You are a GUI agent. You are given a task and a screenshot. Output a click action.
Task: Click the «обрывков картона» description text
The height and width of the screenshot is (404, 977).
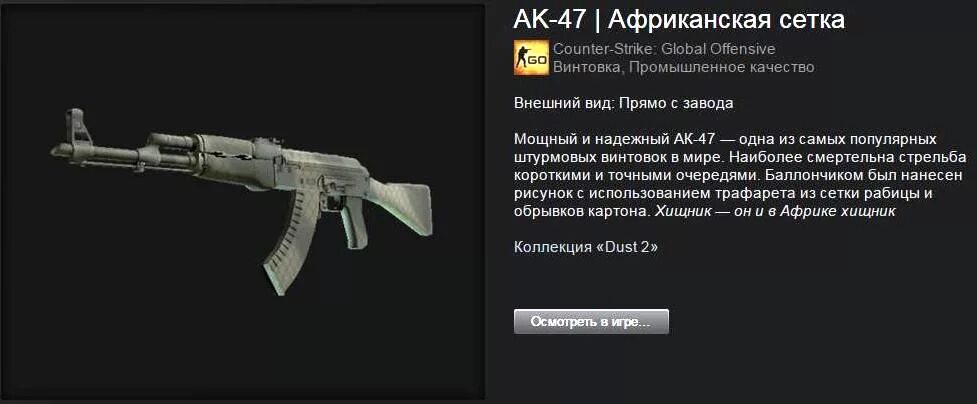coord(582,211)
